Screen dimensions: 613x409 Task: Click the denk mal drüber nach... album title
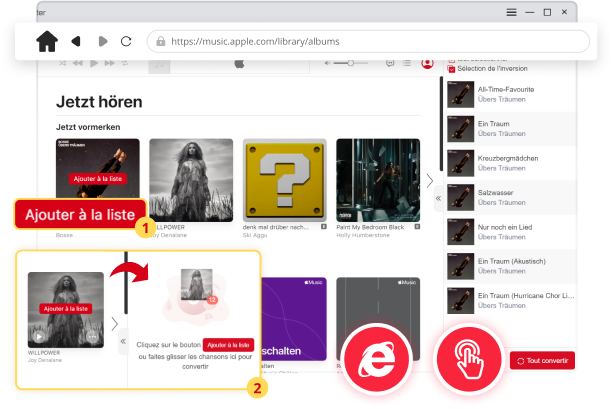pyautogui.click(x=276, y=227)
